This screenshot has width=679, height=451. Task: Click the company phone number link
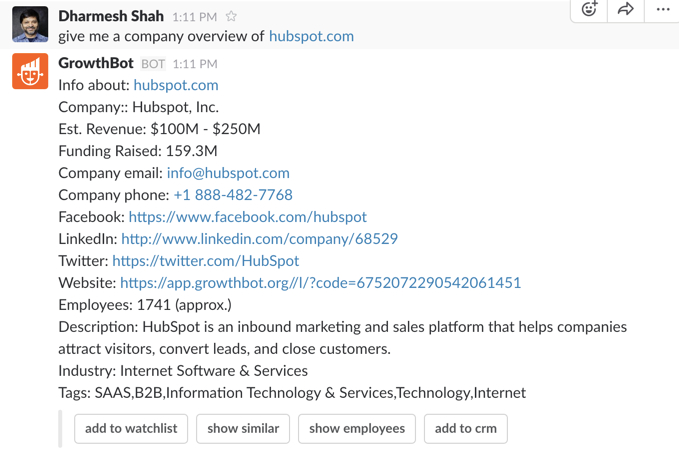click(x=233, y=195)
